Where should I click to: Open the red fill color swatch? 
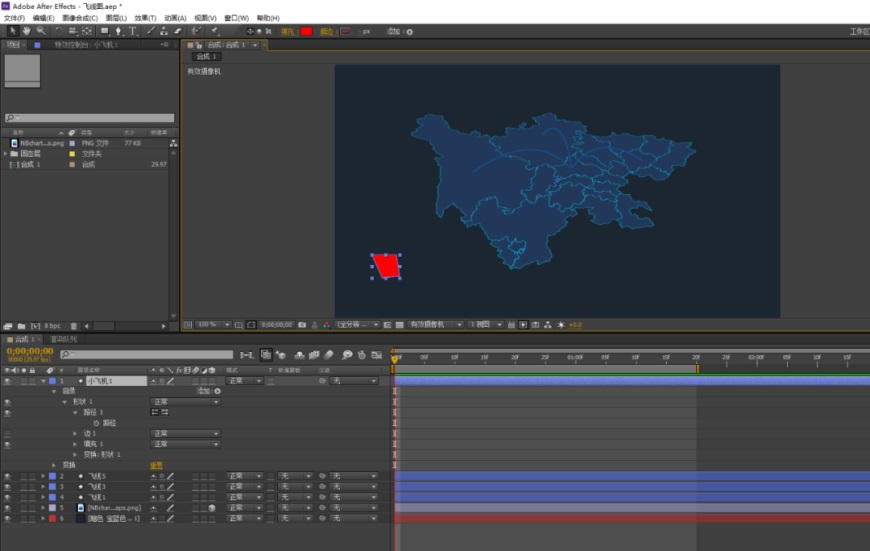[x=306, y=31]
